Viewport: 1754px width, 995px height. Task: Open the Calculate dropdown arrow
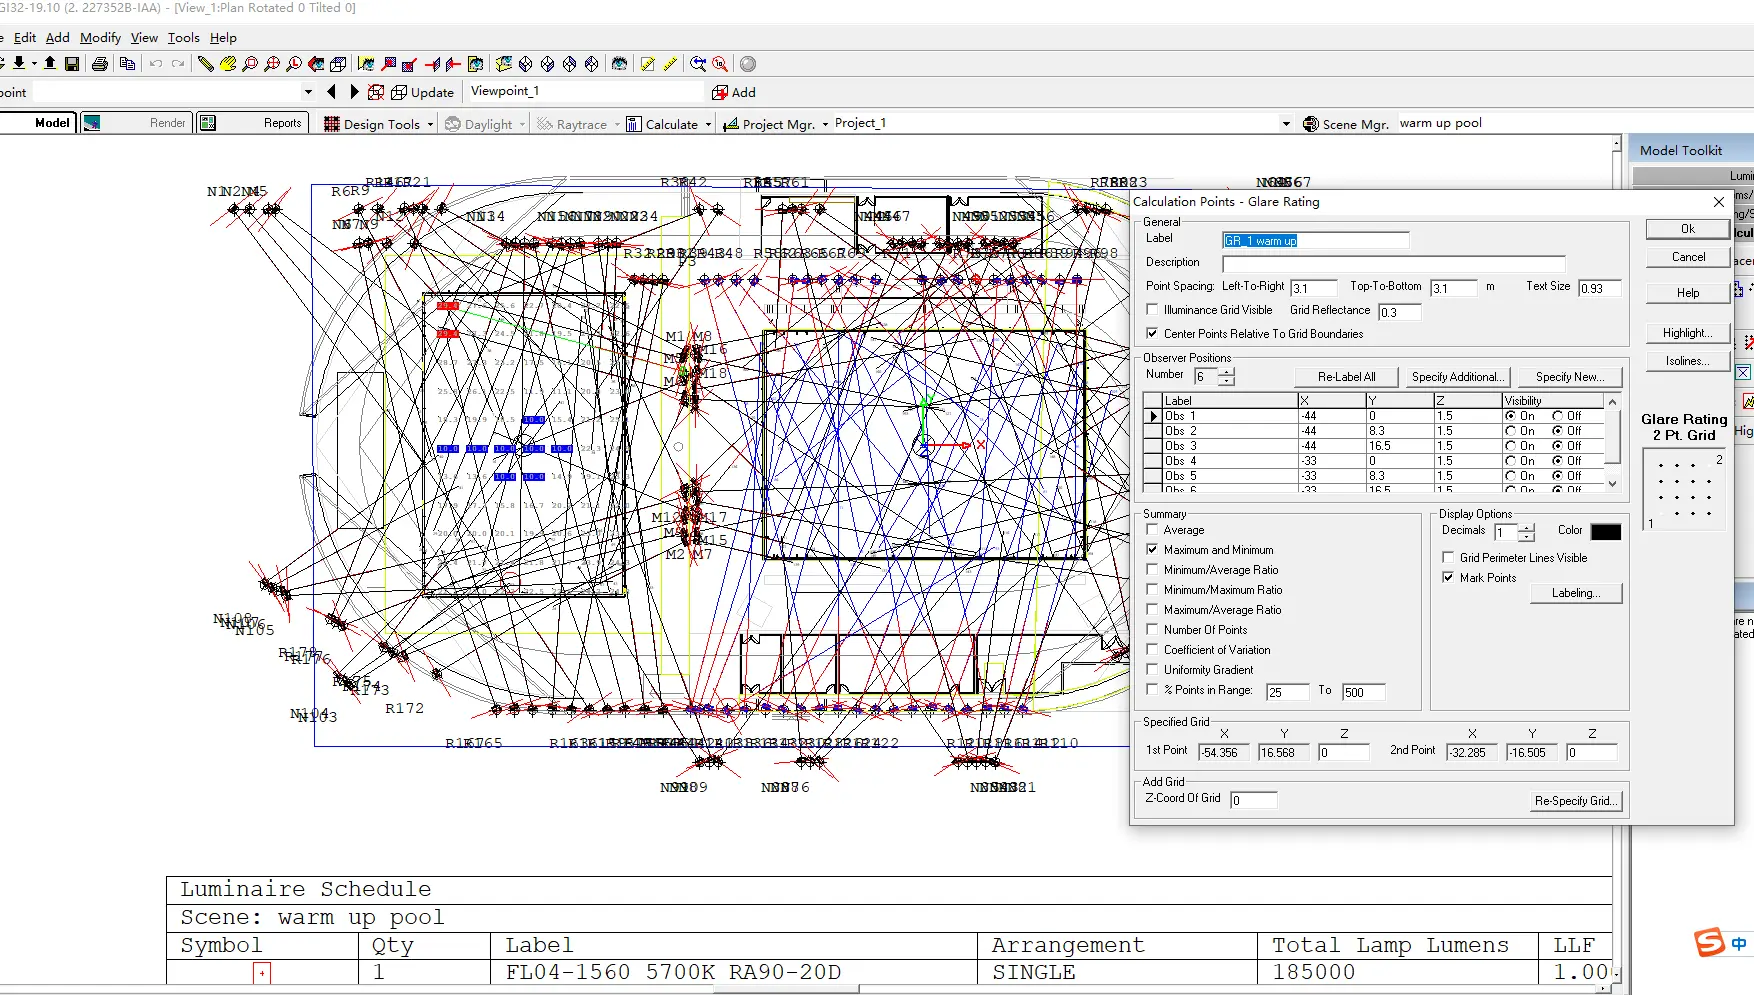point(708,125)
